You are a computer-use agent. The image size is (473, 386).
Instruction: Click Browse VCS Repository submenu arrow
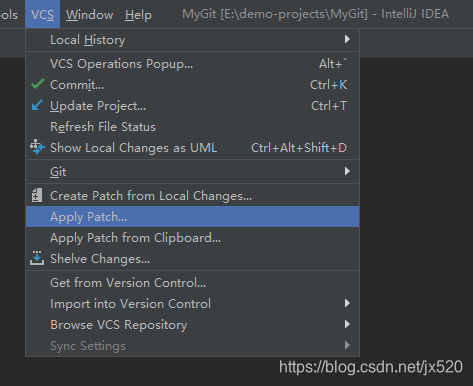pos(347,324)
